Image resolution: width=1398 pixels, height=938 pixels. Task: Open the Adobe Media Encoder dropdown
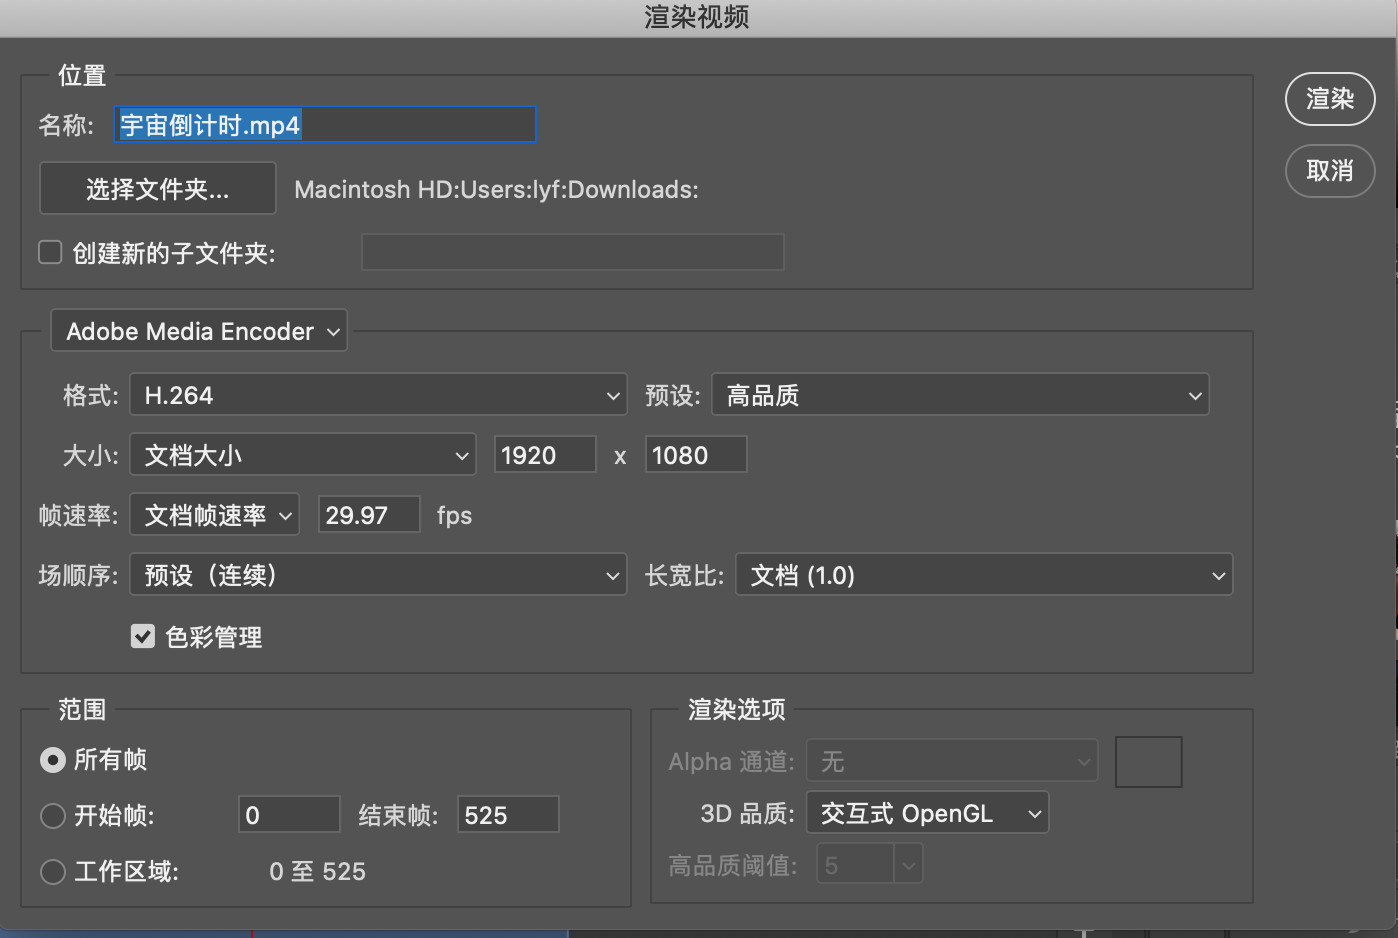click(199, 331)
